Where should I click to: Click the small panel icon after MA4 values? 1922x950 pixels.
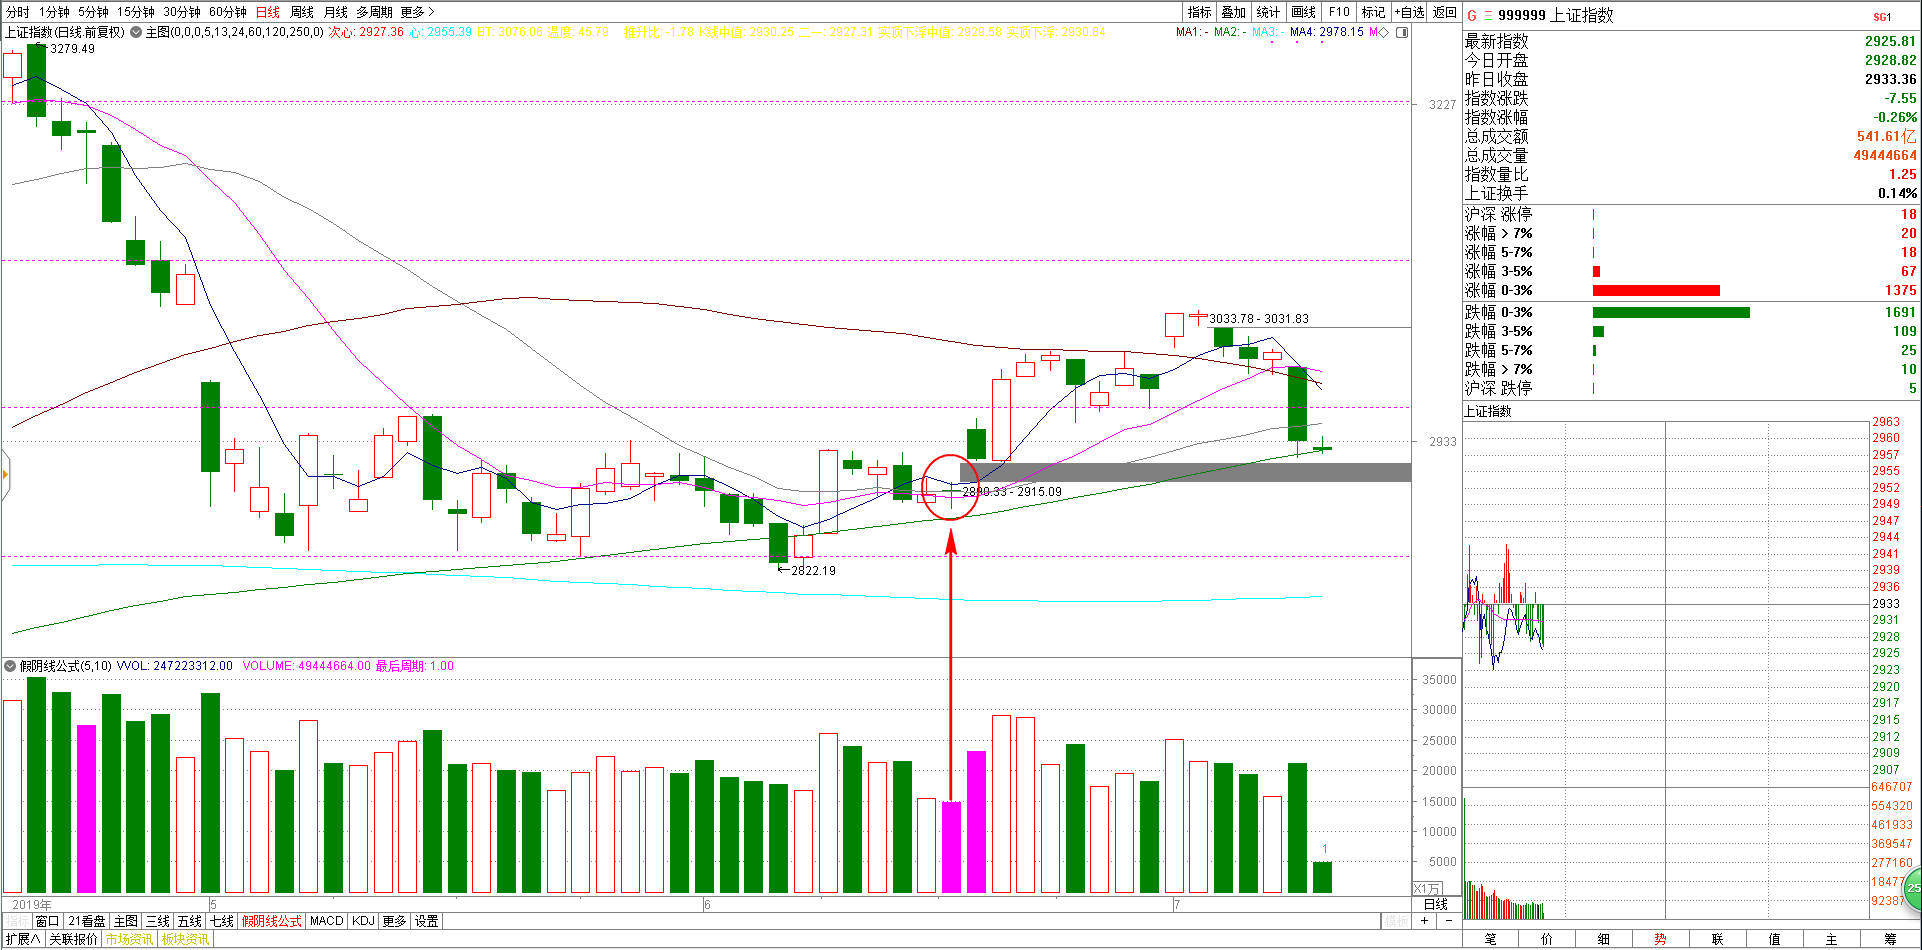click(1402, 32)
